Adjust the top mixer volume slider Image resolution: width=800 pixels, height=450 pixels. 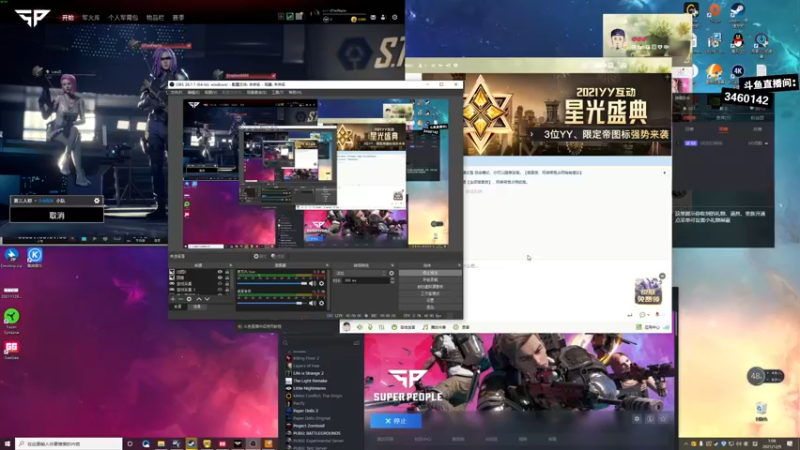click(272, 284)
